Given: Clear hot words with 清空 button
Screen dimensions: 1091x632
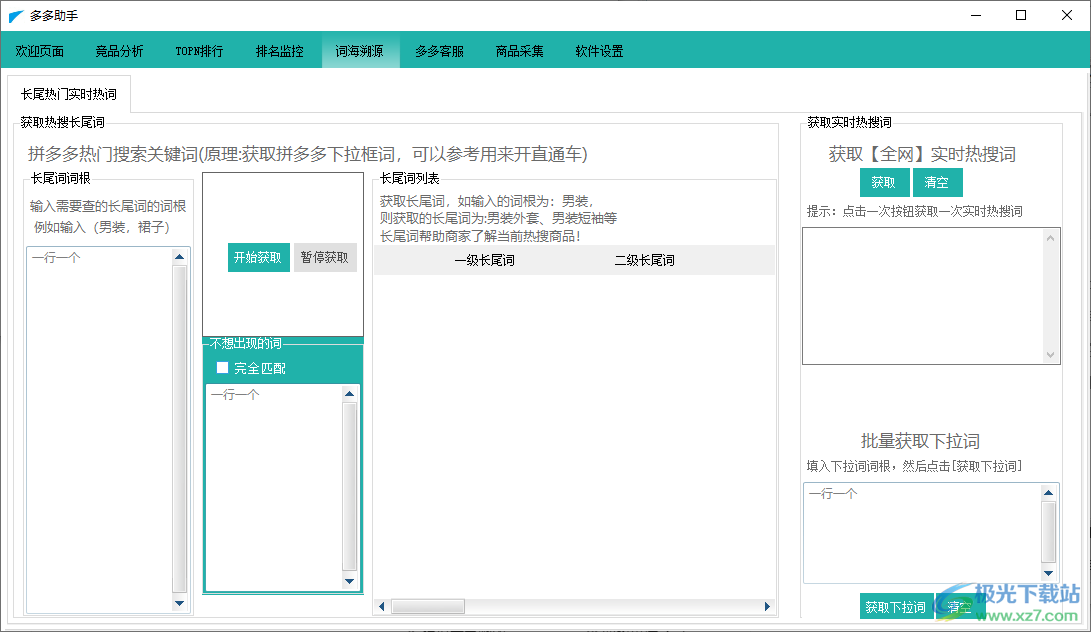Looking at the screenshot, I should coord(937,182).
